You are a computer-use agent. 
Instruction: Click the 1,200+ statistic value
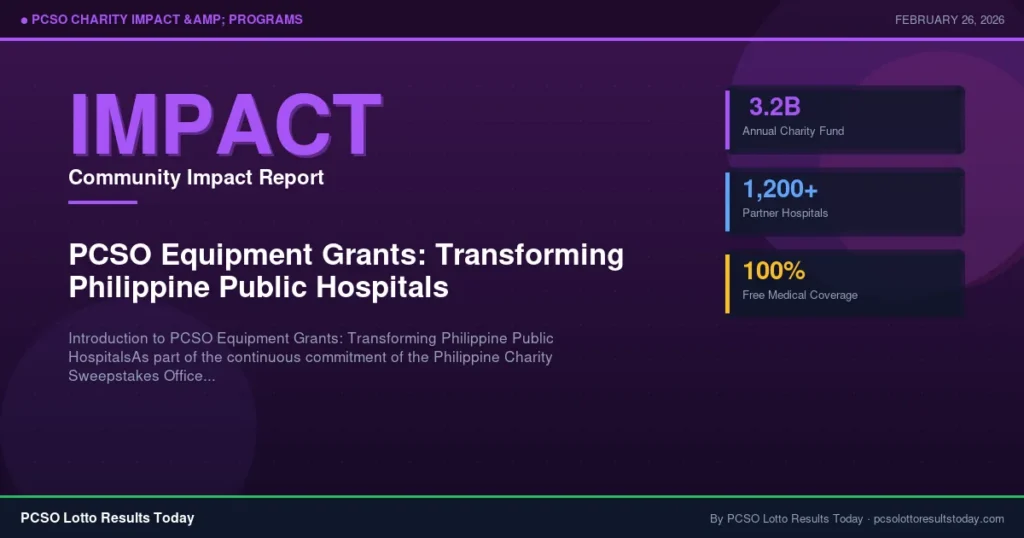(780, 188)
